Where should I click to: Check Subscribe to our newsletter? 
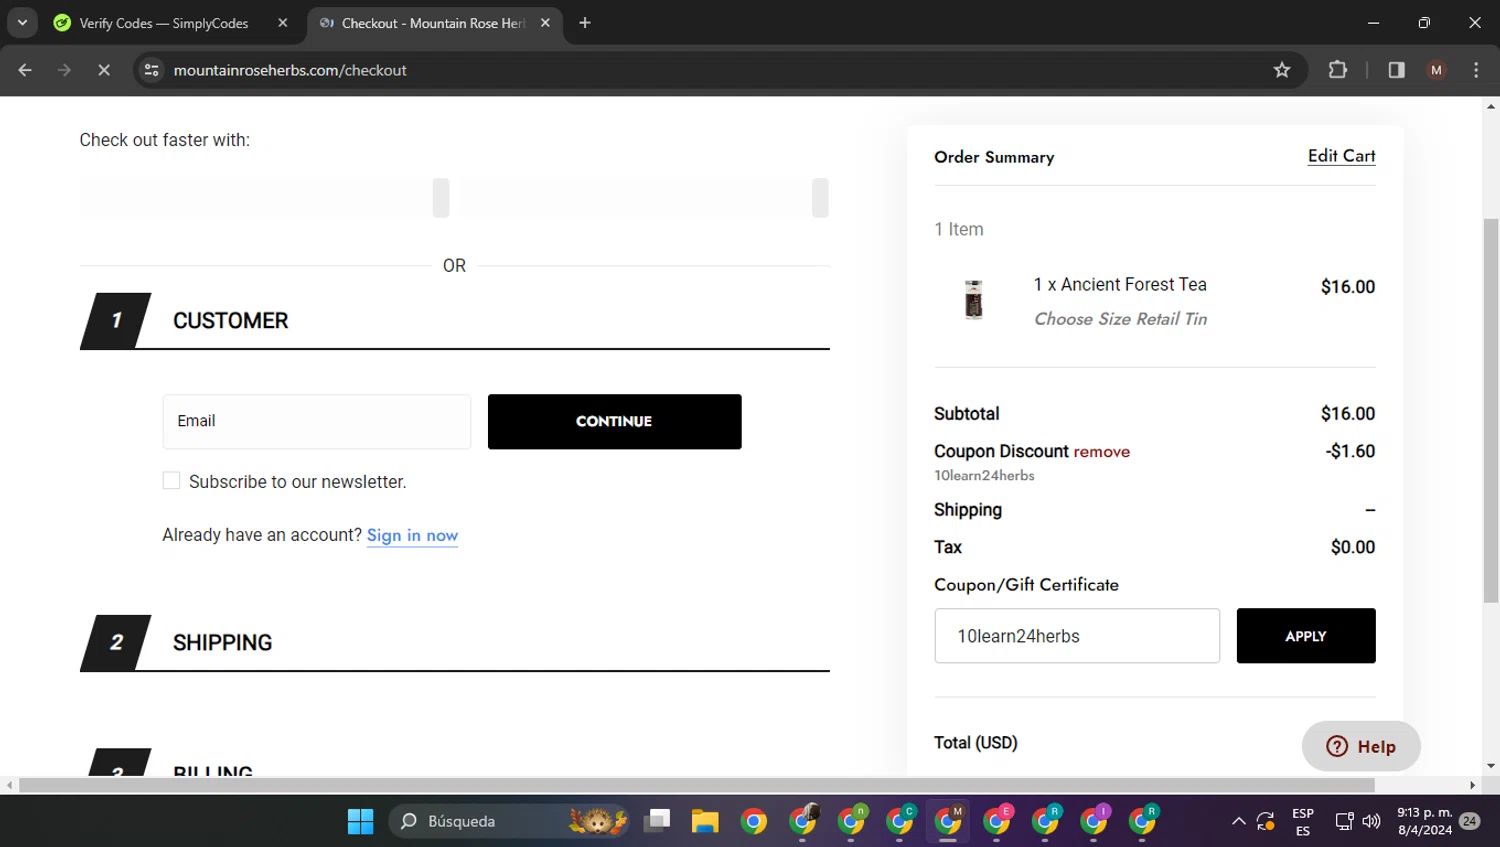pos(172,481)
